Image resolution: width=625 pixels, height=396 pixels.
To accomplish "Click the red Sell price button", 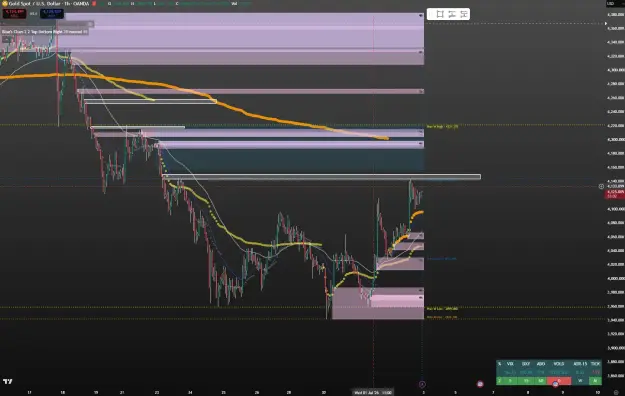I will click(x=14, y=14).
